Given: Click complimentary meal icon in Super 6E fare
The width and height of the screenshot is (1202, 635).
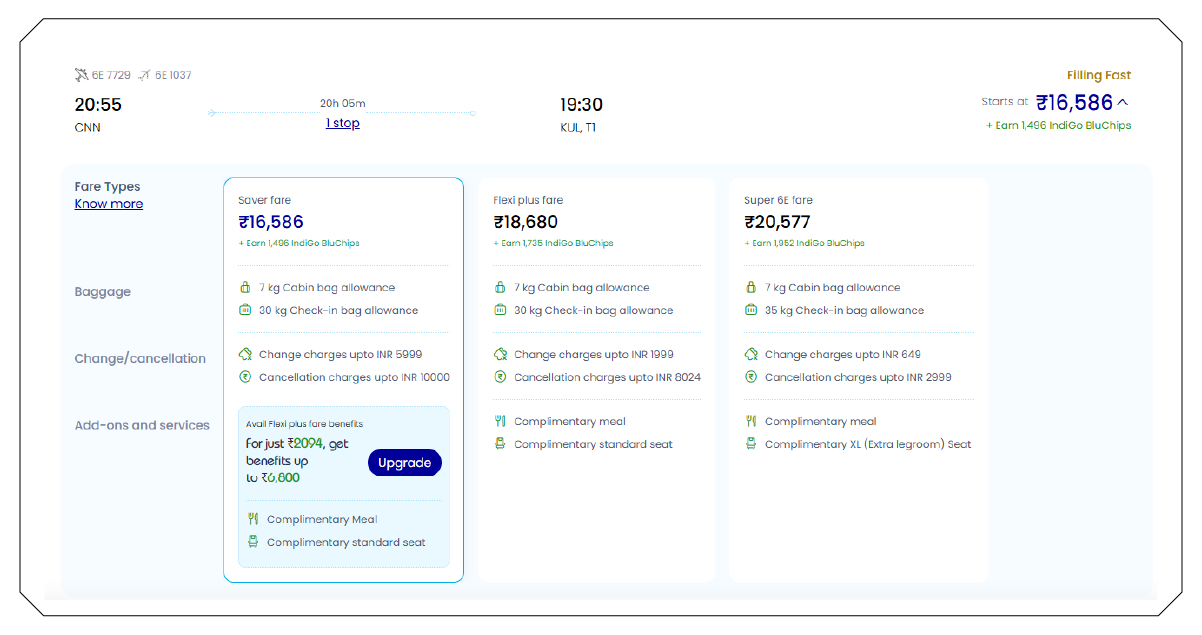Looking at the screenshot, I should pyautogui.click(x=751, y=421).
